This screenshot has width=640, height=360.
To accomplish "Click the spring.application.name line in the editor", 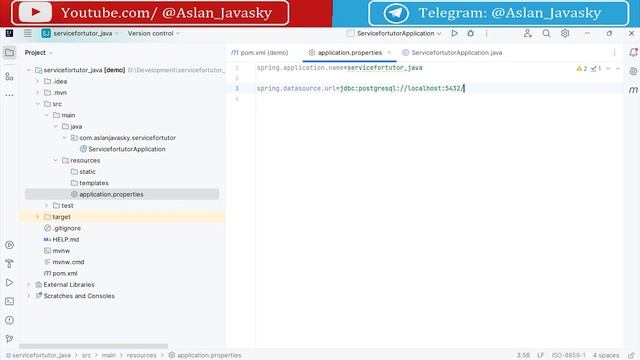I will point(340,68).
